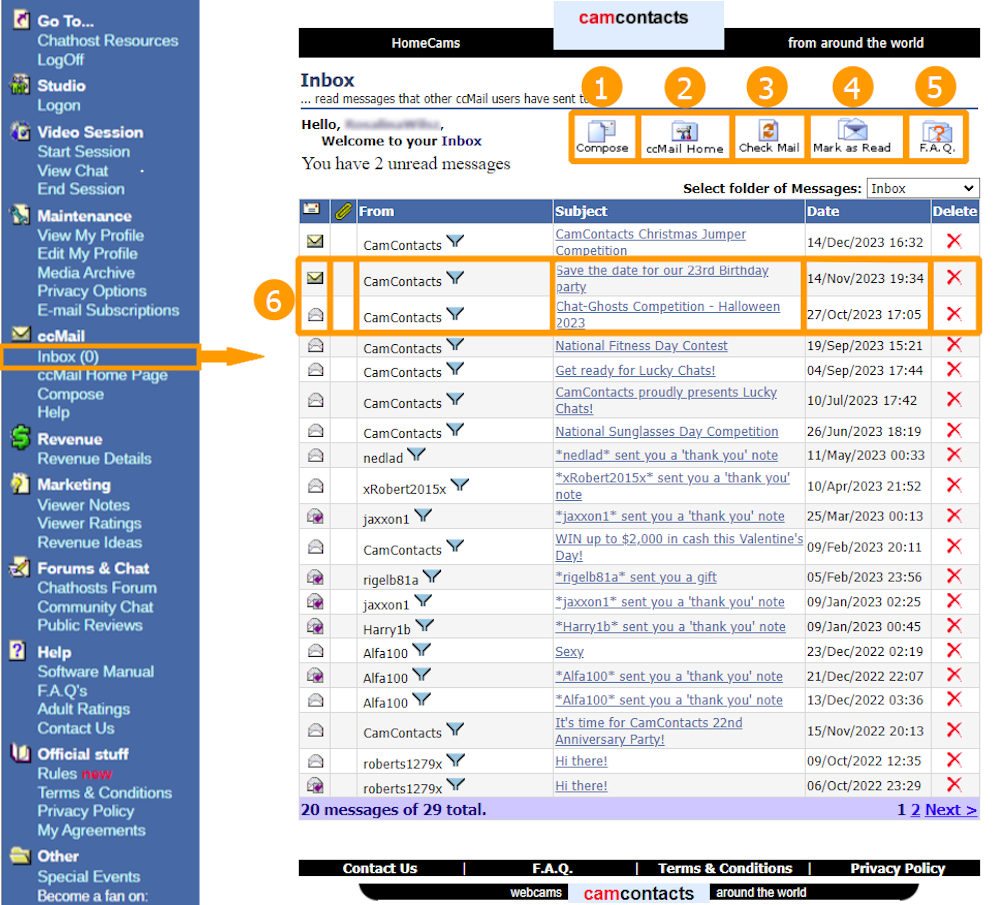Open the filter funnel beside nedlad
993x905 pixels.
click(x=418, y=455)
